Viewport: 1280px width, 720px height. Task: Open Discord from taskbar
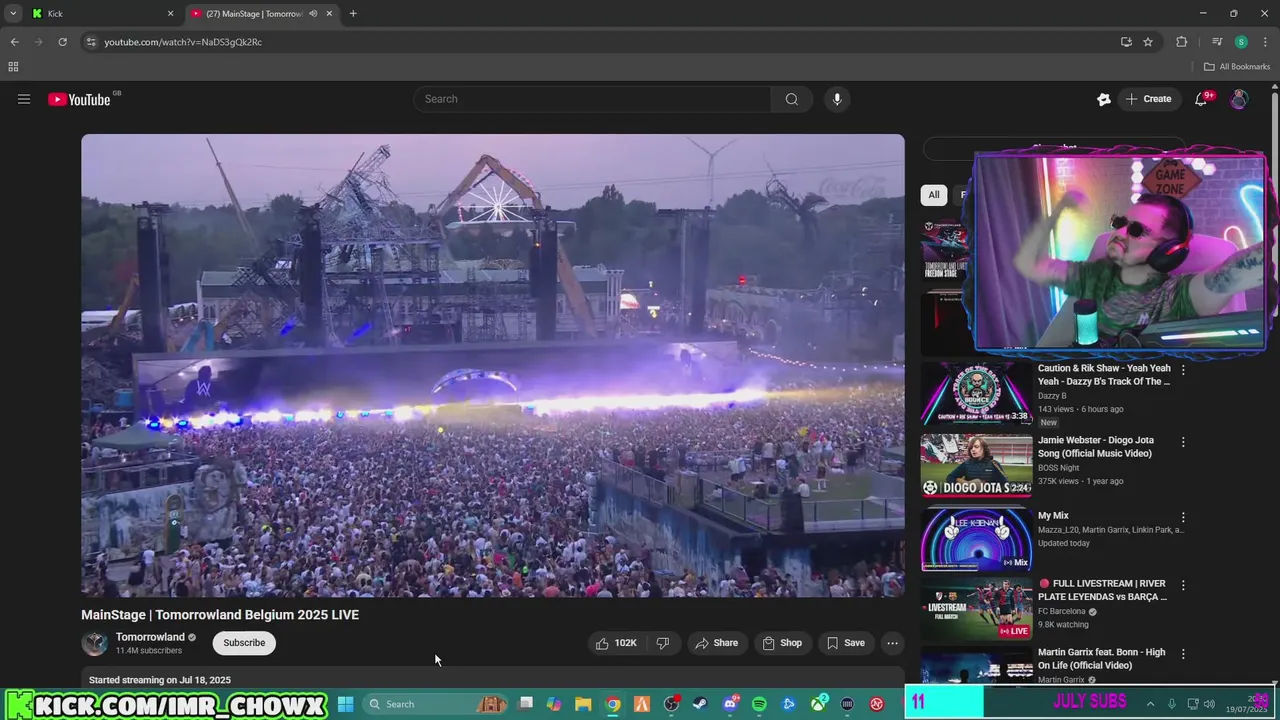(x=730, y=704)
